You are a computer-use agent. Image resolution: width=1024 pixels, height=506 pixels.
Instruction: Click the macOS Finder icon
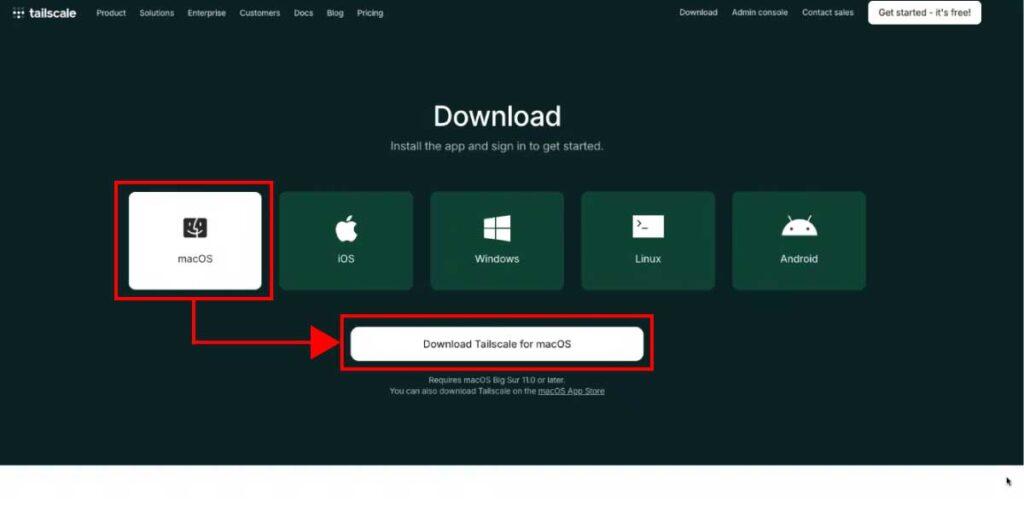point(195,228)
